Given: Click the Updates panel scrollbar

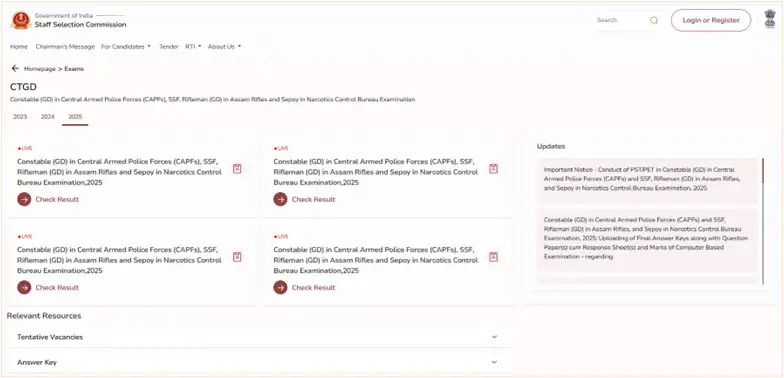Looking at the screenshot, I should (x=763, y=221).
